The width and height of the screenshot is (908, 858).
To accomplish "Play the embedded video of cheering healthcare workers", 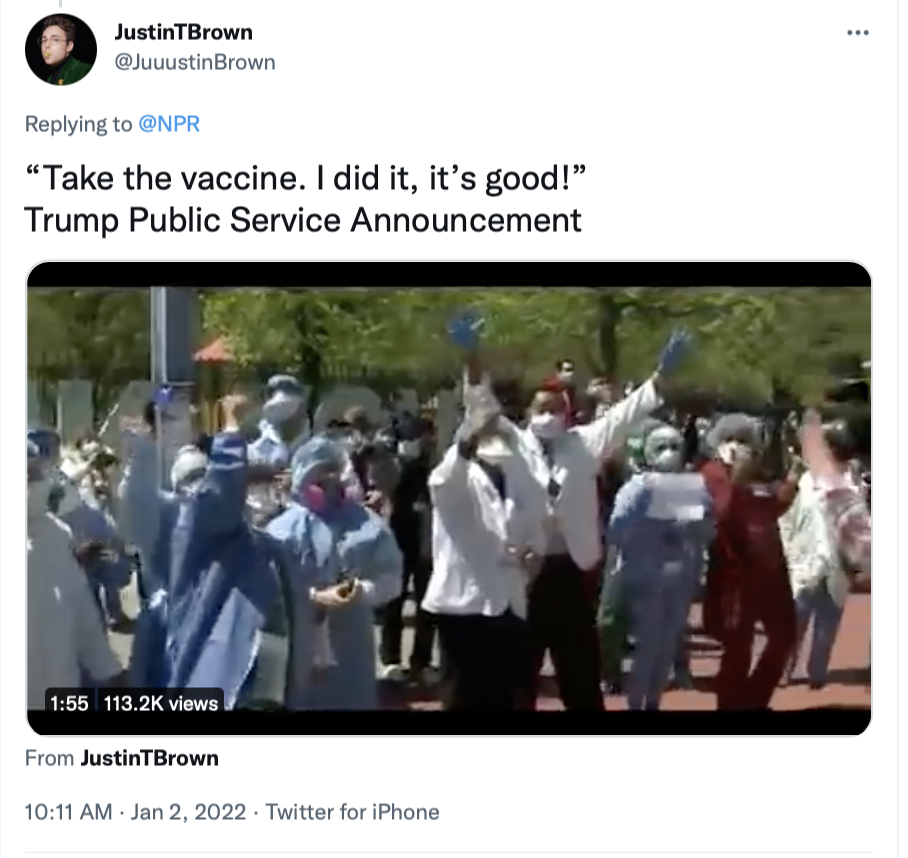I will [449, 498].
